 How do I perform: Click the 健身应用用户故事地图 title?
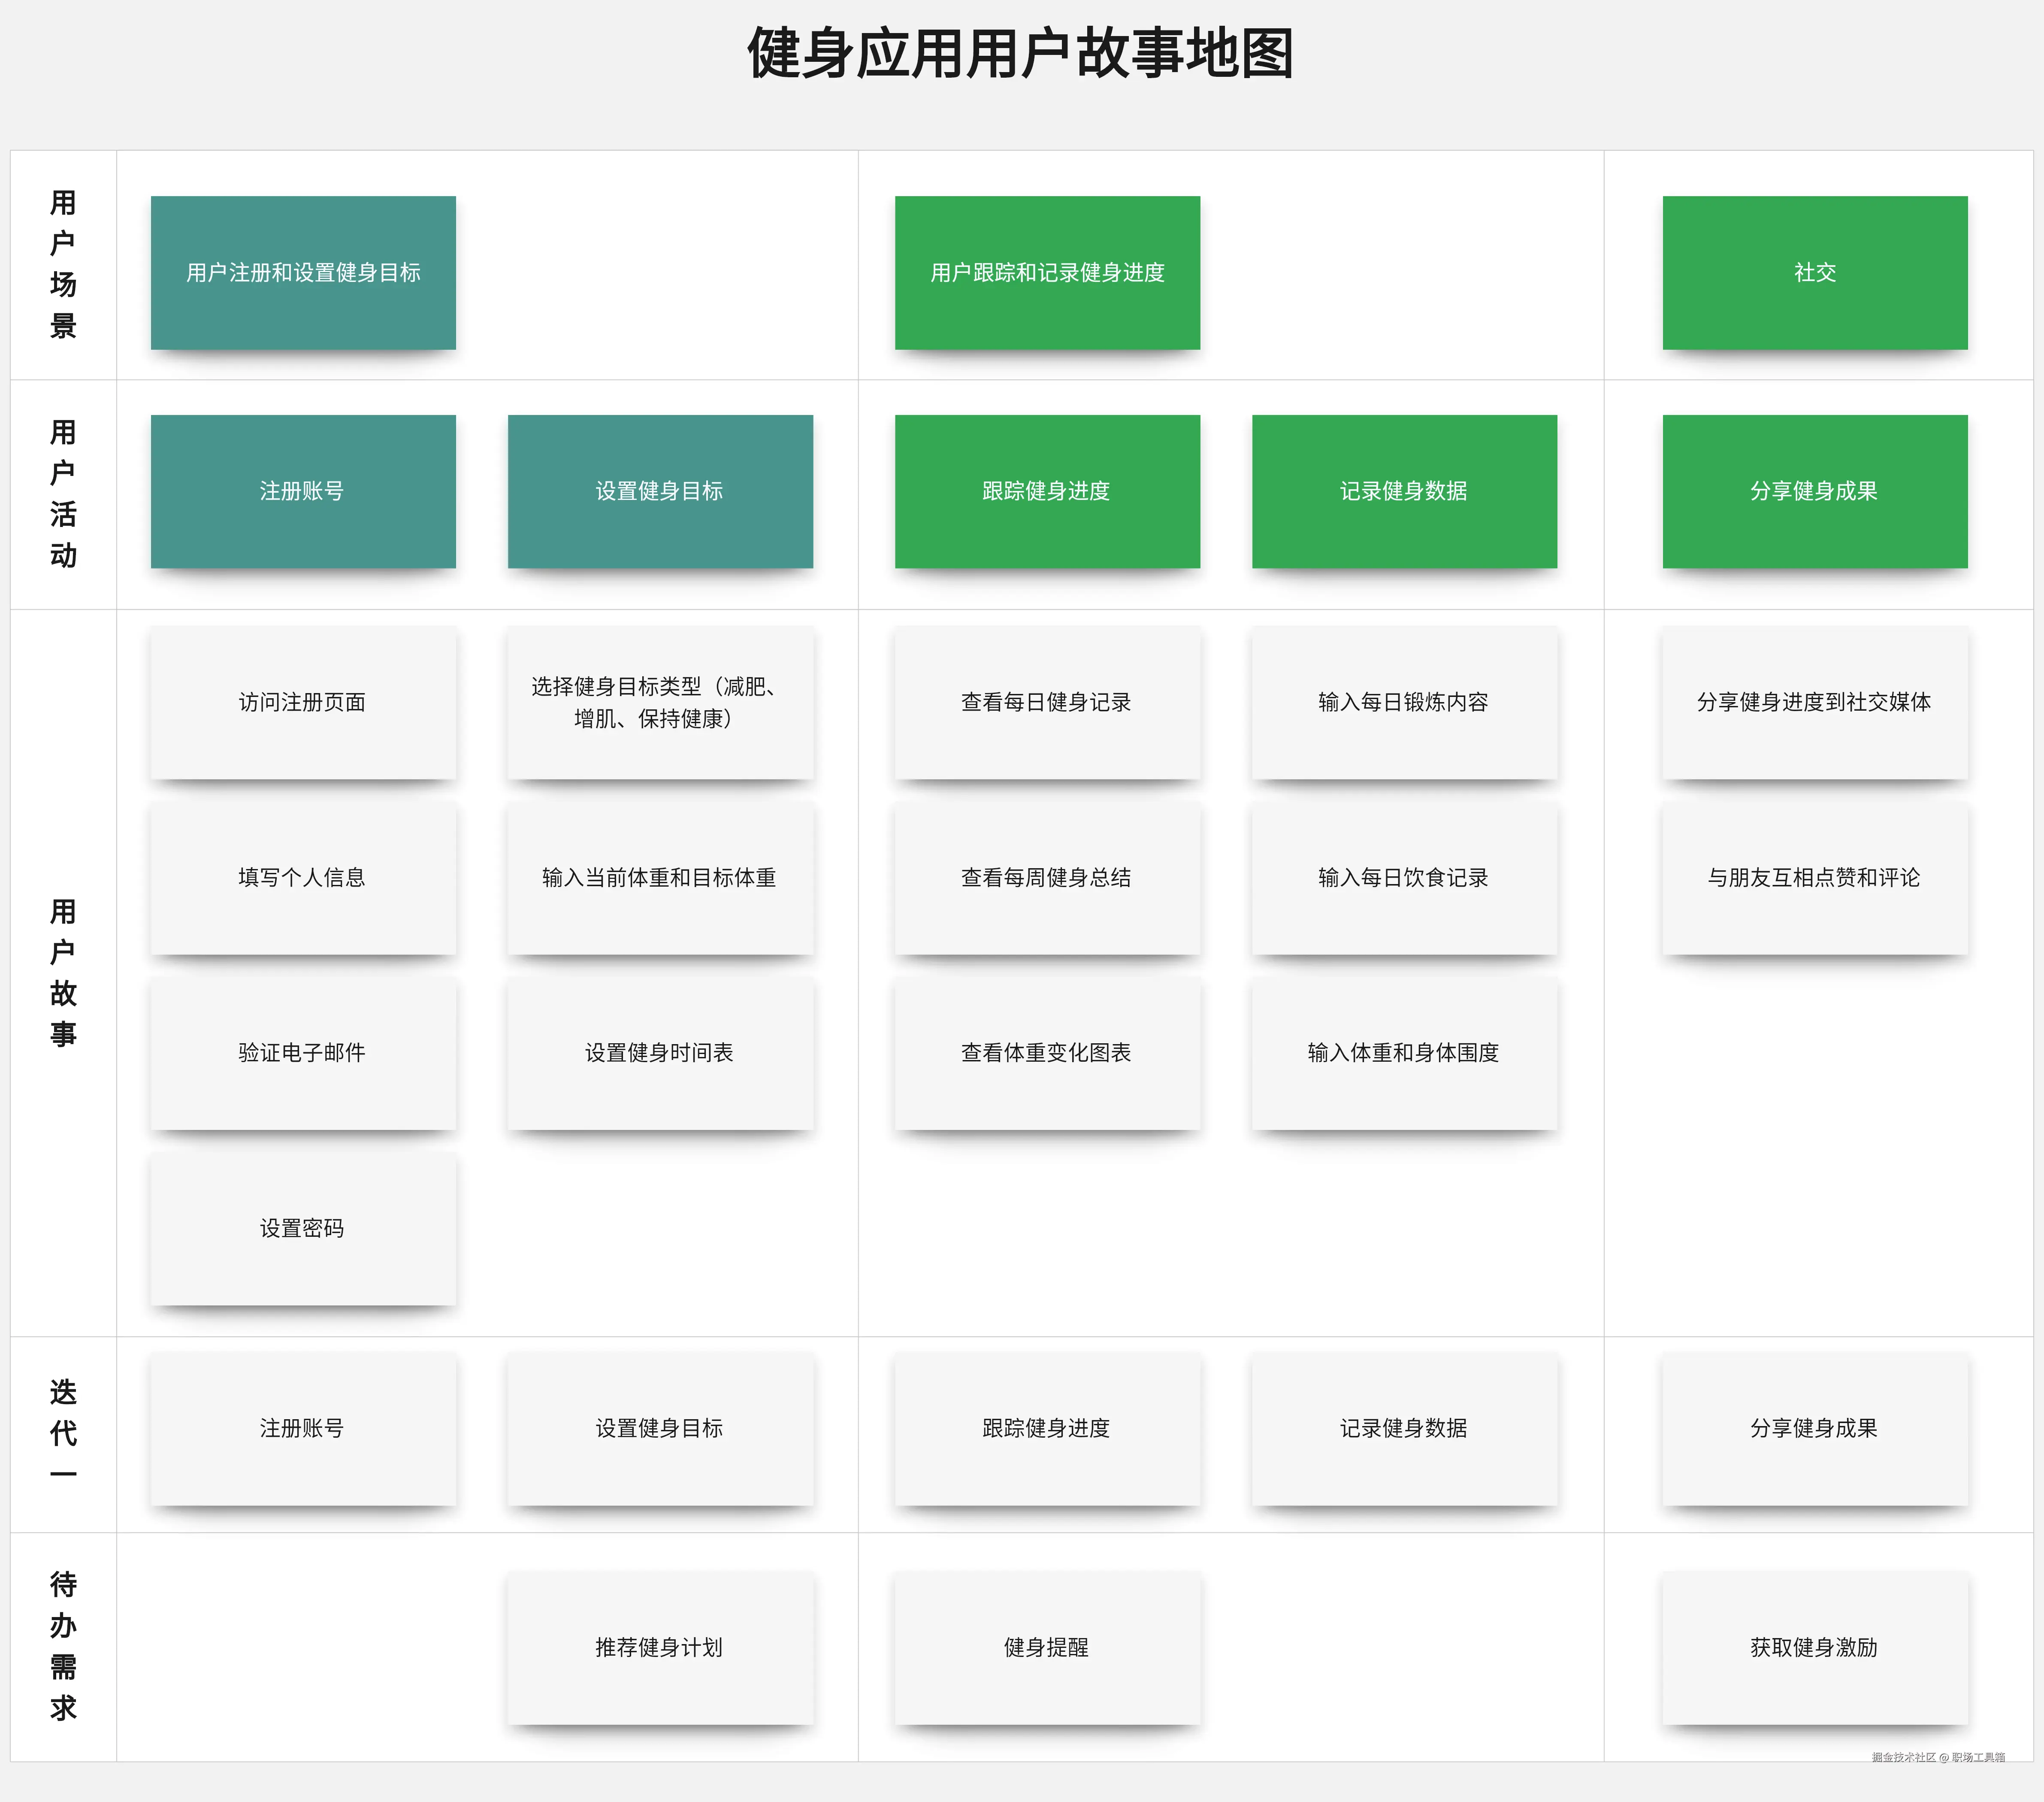coord(1021,54)
